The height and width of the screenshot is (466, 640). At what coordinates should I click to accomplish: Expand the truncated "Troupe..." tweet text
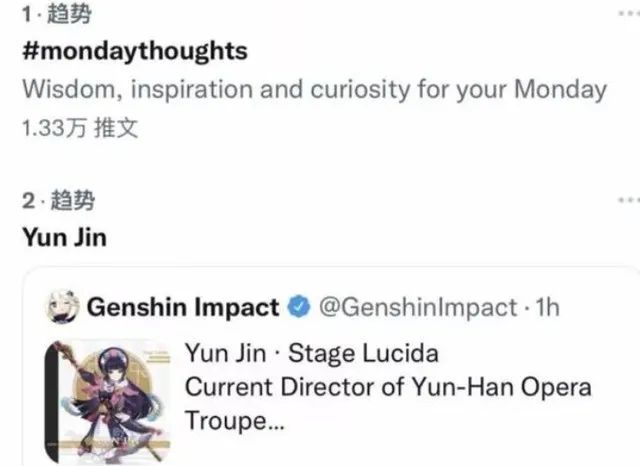tap(236, 421)
